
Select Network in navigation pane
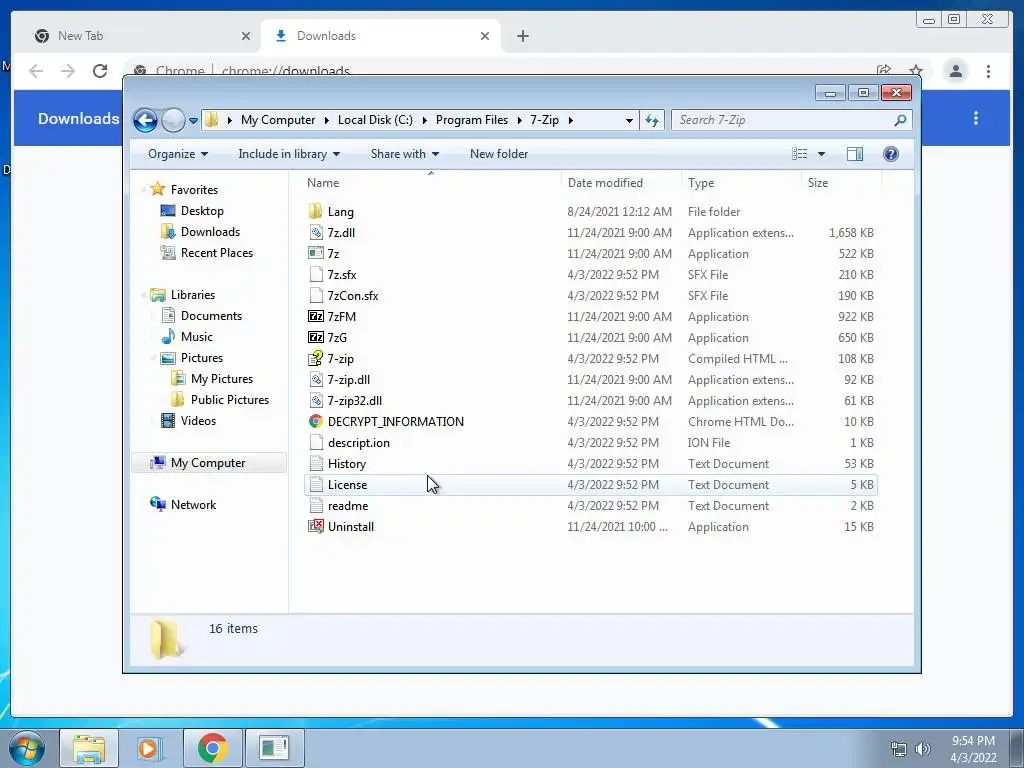click(x=193, y=505)
